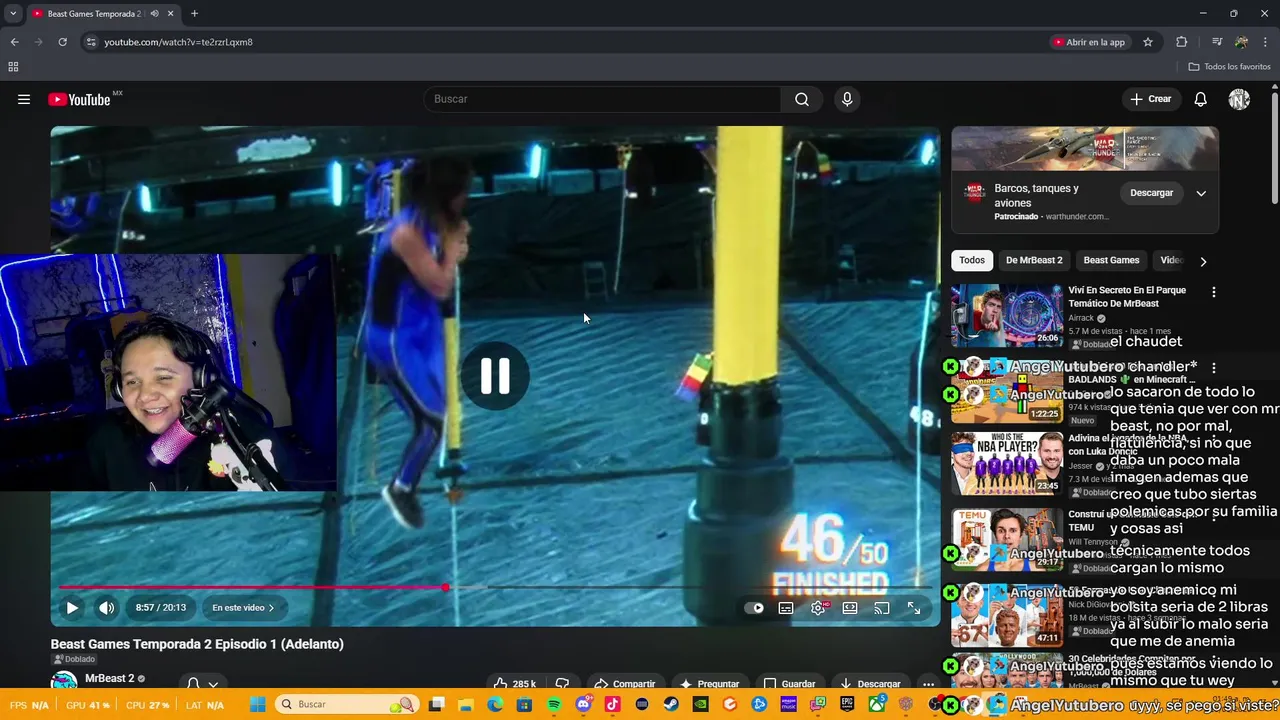Show more filter chips with right arrow
This screenshot has width=1280, height=720.
(x=1203, y=261)
